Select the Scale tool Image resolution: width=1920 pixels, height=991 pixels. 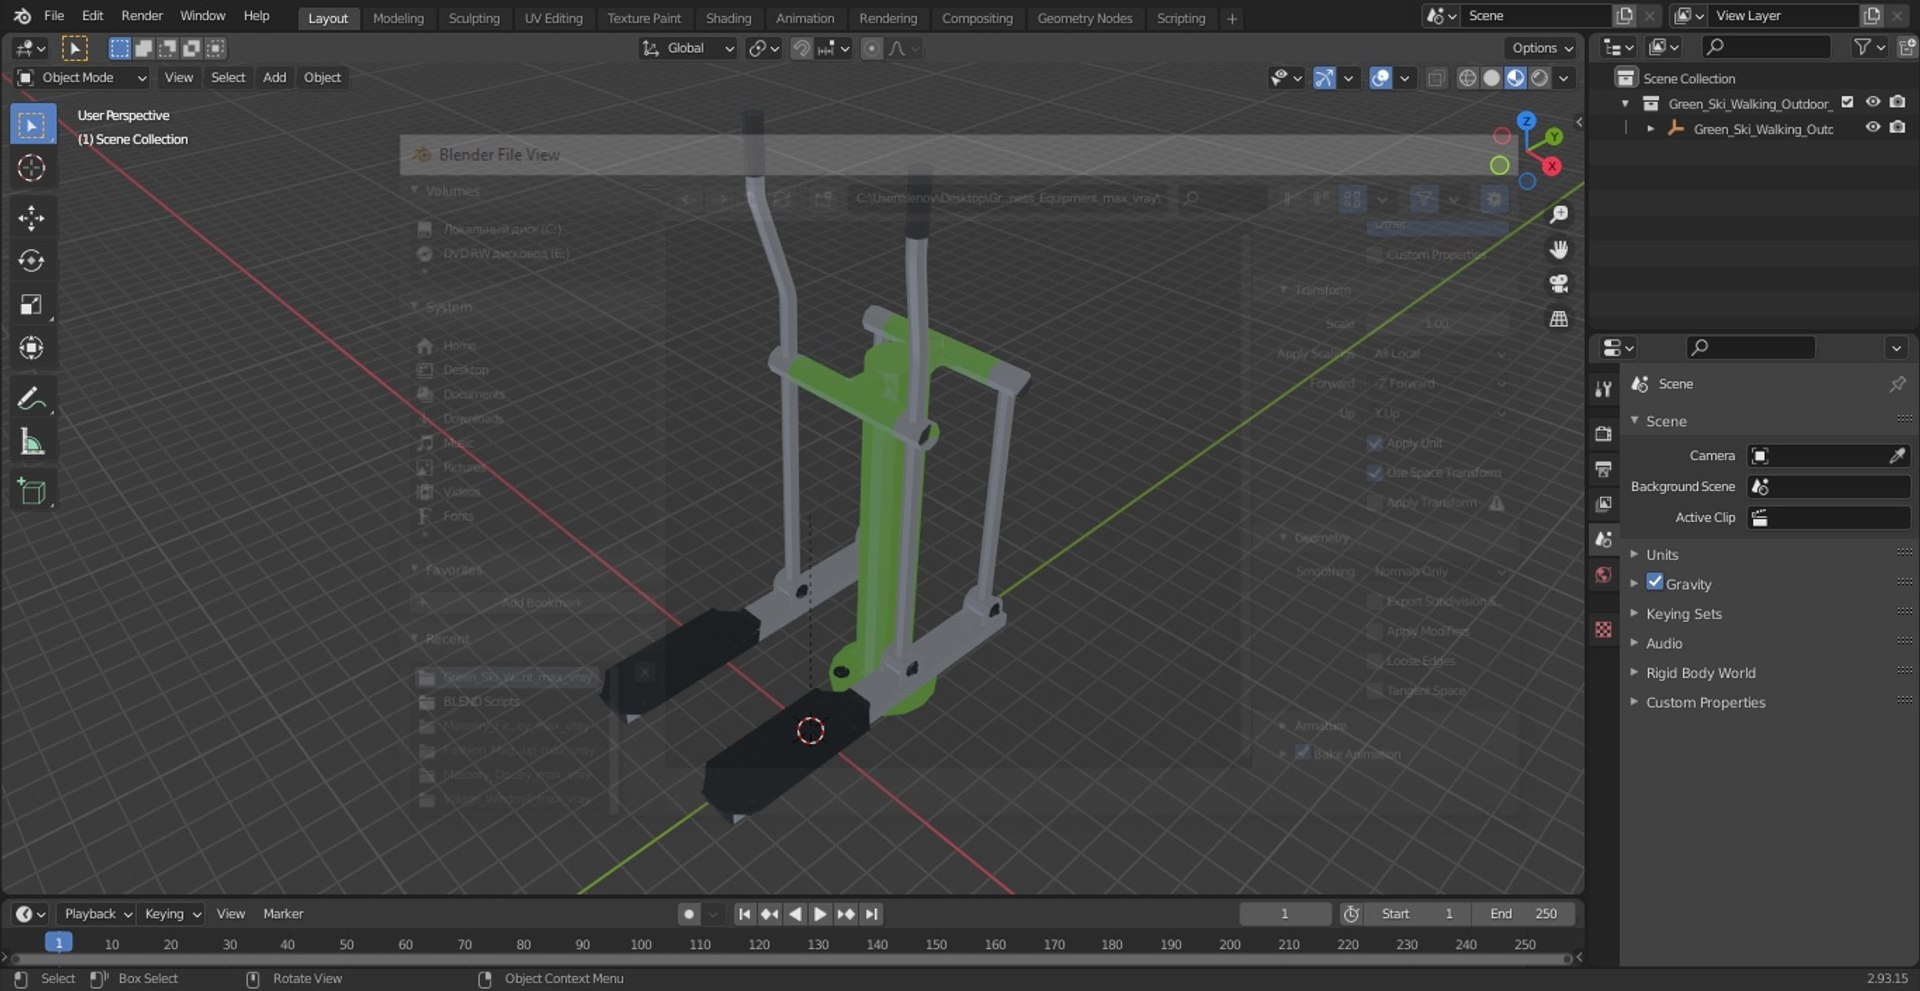(32, 305)
